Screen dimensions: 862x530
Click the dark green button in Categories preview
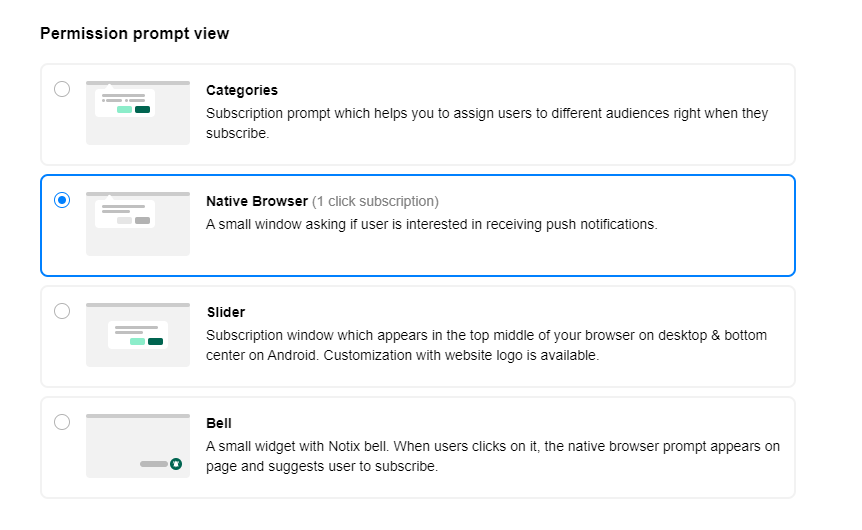pos(142,109)
